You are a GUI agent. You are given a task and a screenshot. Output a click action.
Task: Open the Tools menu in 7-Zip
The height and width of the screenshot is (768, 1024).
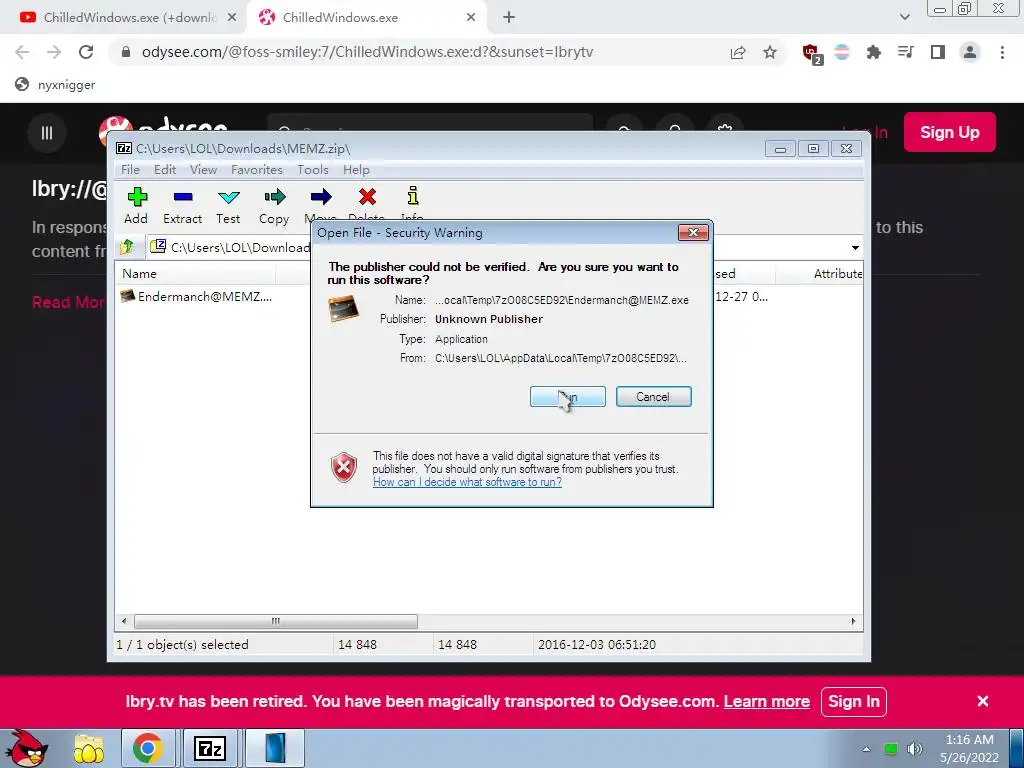tap(313, 170)
